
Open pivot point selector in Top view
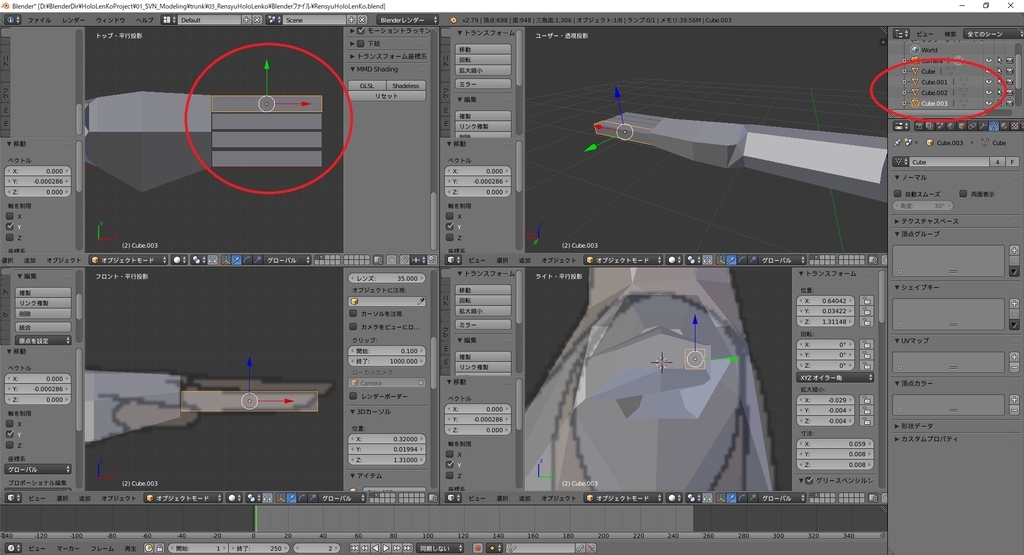coord(197,260)
